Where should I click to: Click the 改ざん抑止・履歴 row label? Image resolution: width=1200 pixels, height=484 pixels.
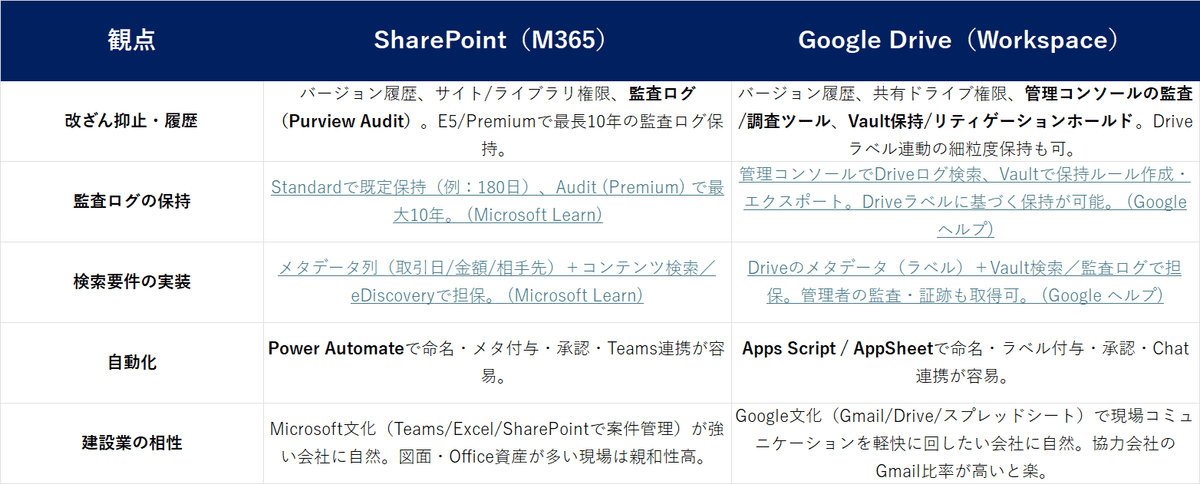click(x=131, y=122)
